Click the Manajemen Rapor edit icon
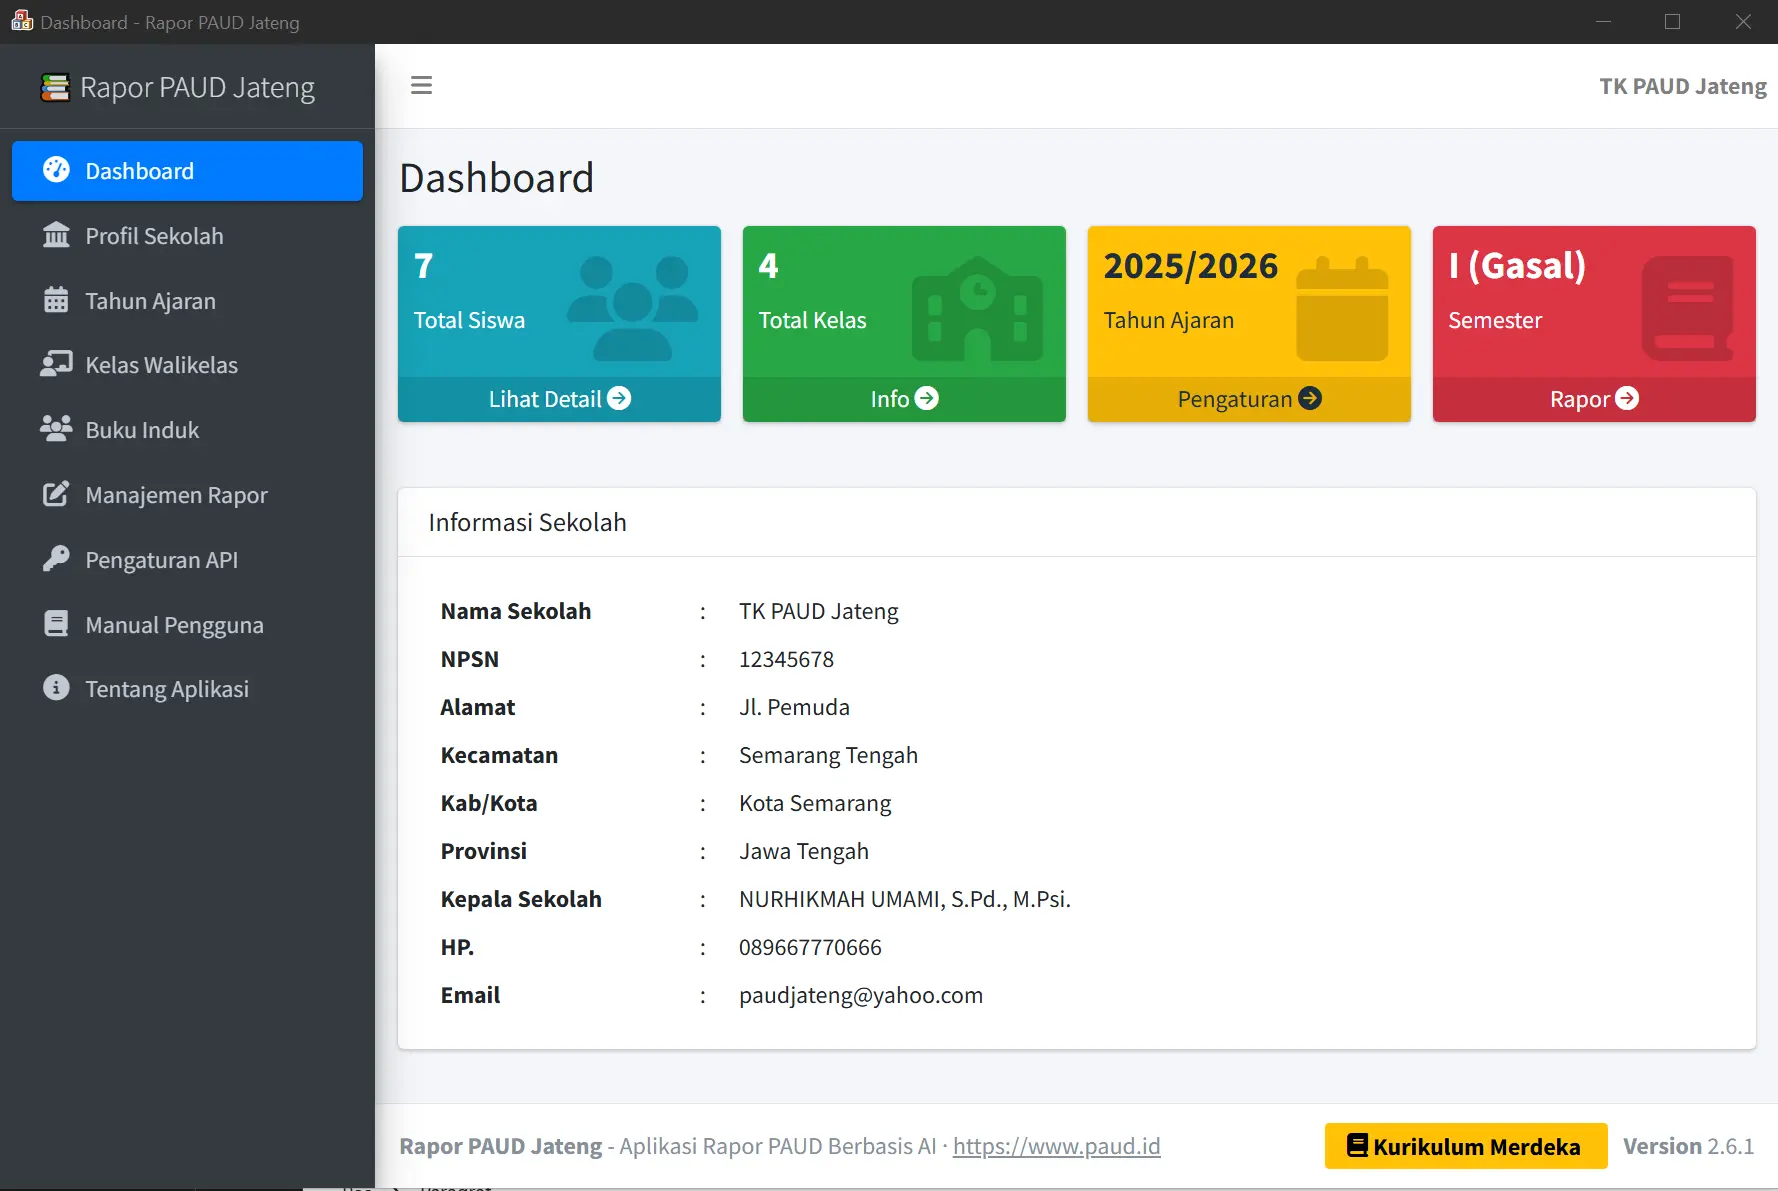The image size is (1778, 1191). [57, 494]
